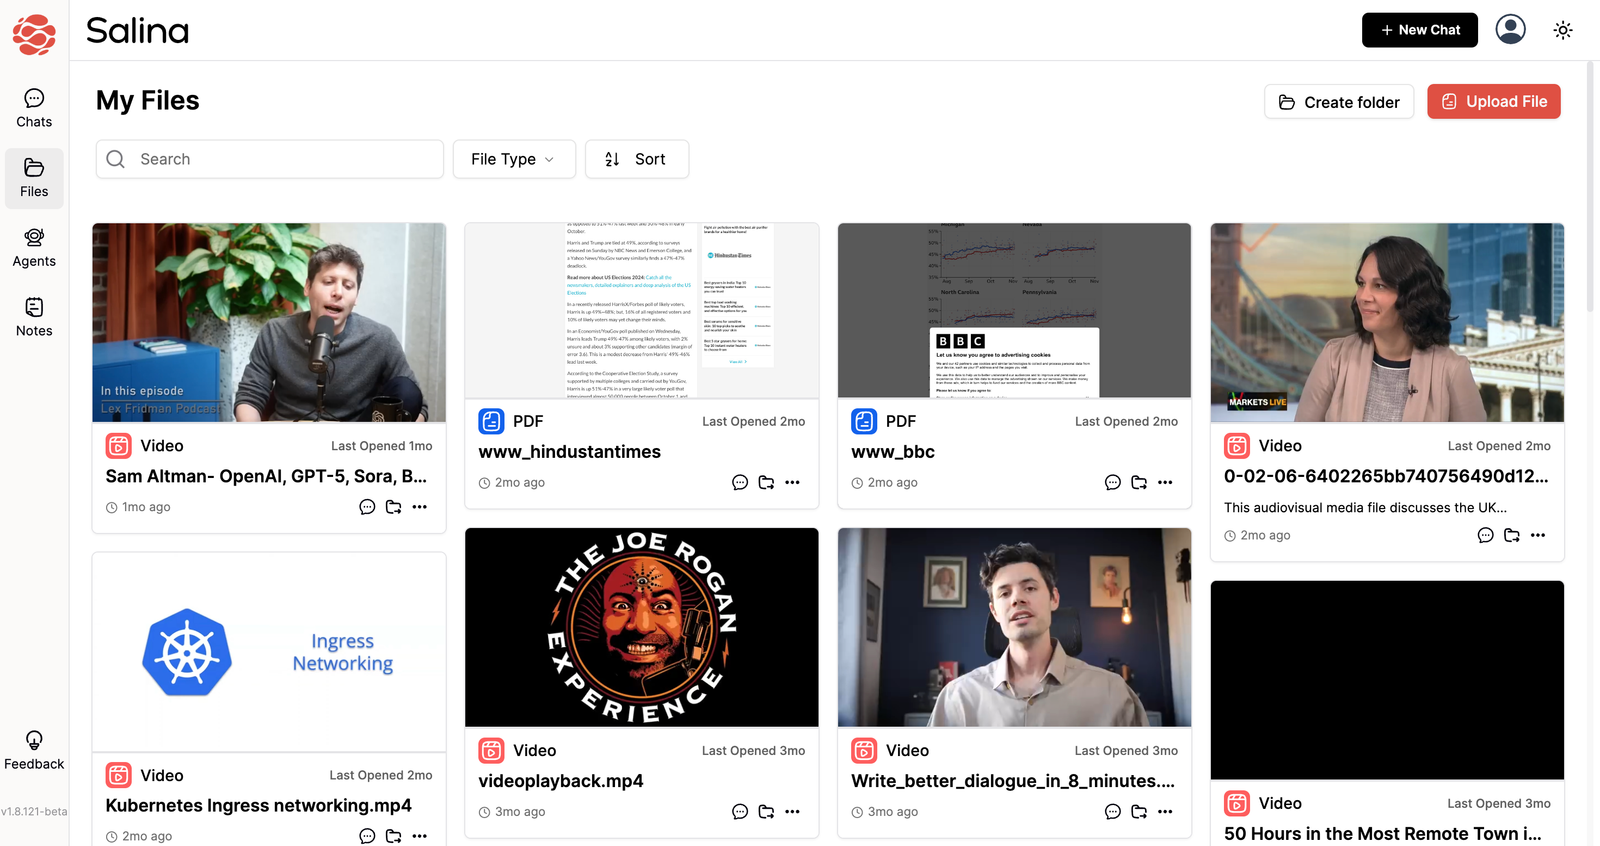Move Kubernetes Ingress video to folder
Viewport: 1600px width, 846px height.
[x=394, y=836]
